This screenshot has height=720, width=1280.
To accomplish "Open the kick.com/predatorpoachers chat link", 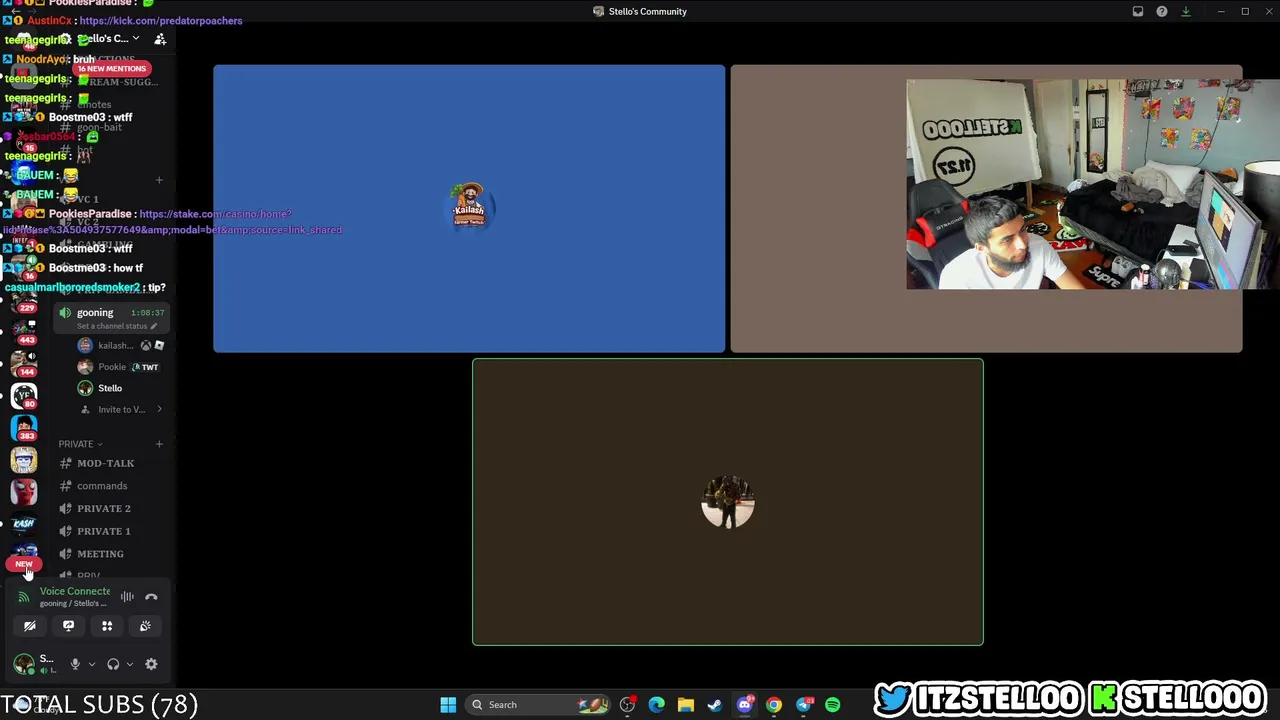I will 161,21.
